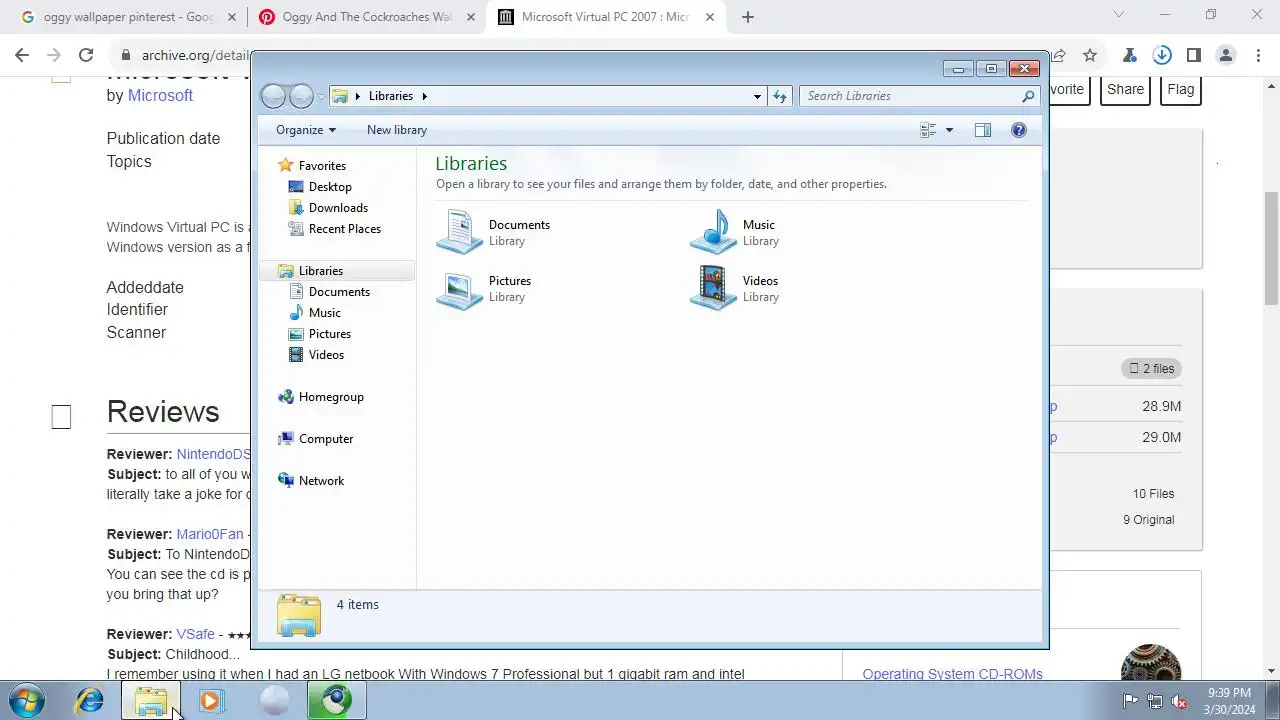Launch Internet Explorer from taskbar
Viewport: 1280px width, 720px height.
[x=90, y=701]
